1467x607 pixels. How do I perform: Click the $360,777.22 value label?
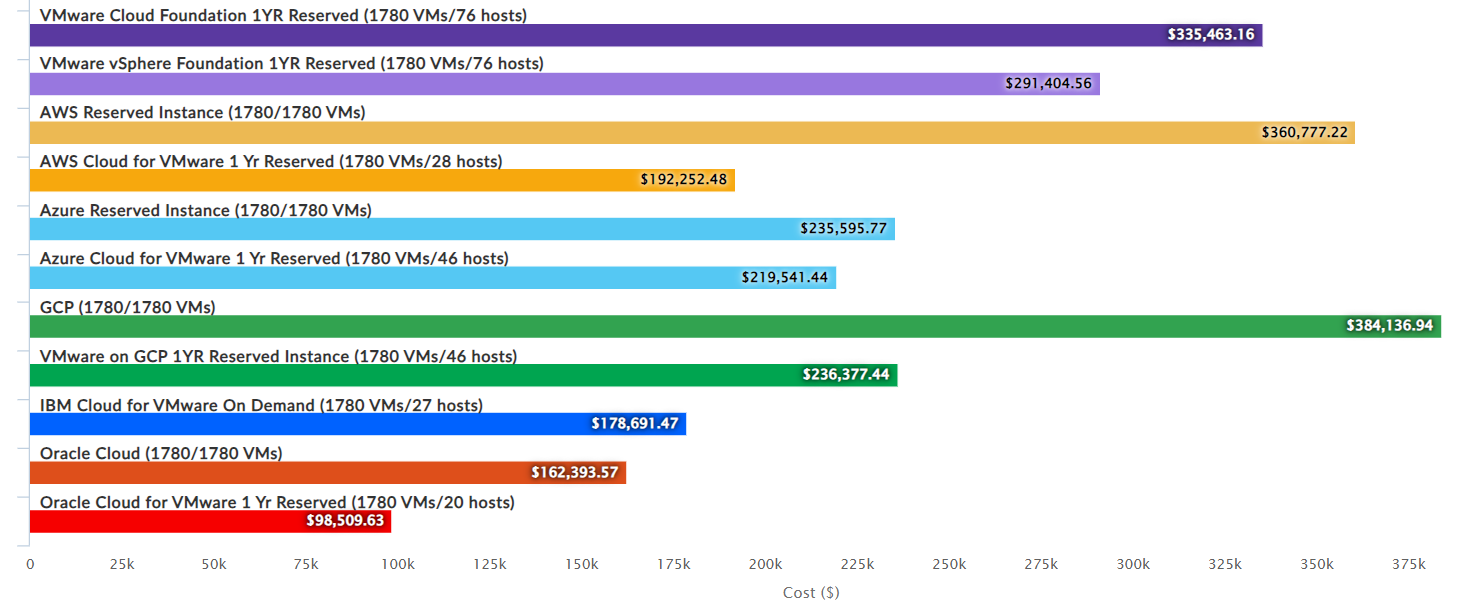[x=1304, y=133]
